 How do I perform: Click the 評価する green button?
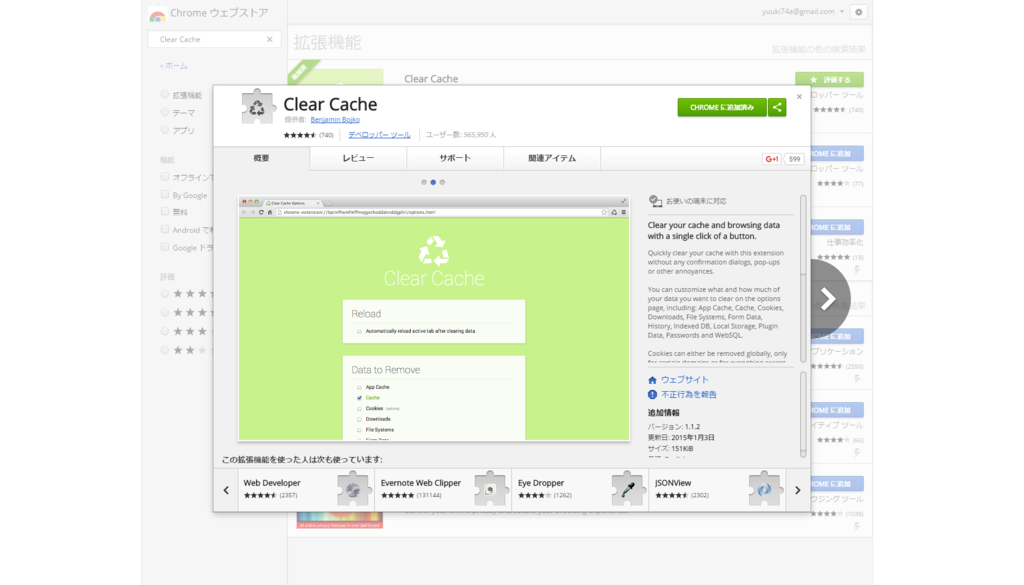click(x=829, y=80)
